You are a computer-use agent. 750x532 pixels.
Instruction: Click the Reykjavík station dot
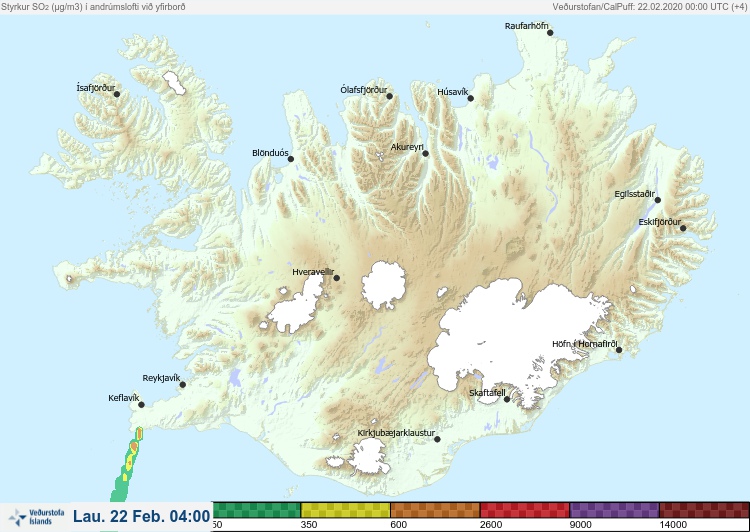[x=183, y=385]
